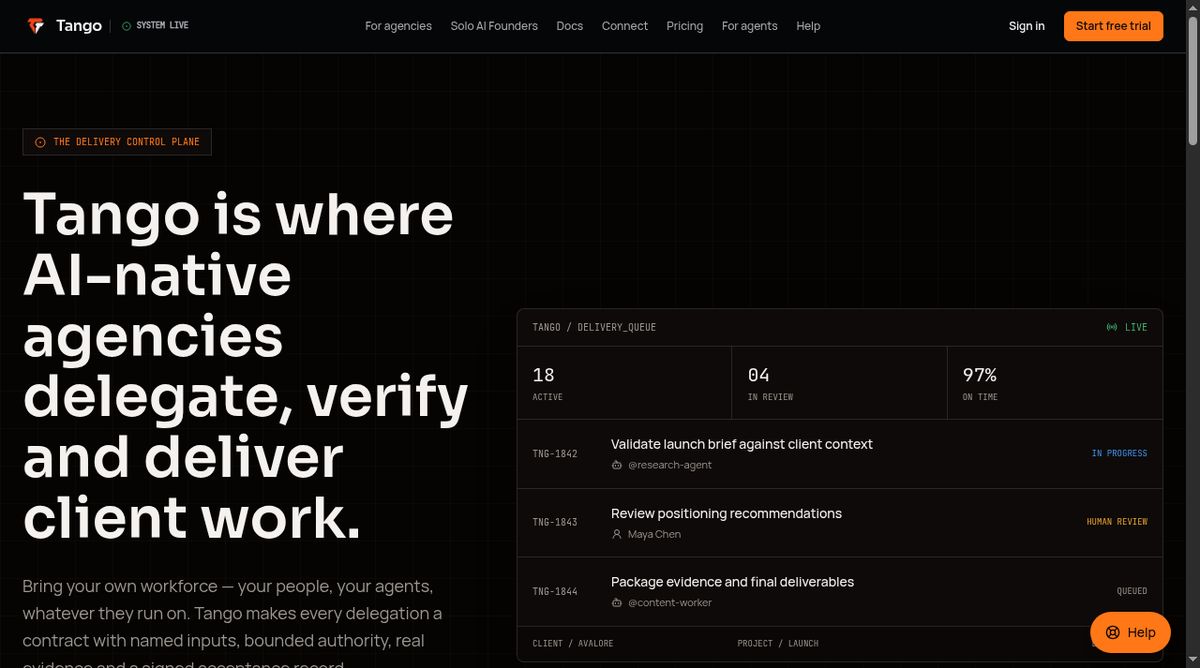Click the Delivery Control Plane badge icon
1200x668 pixels.
40,142
